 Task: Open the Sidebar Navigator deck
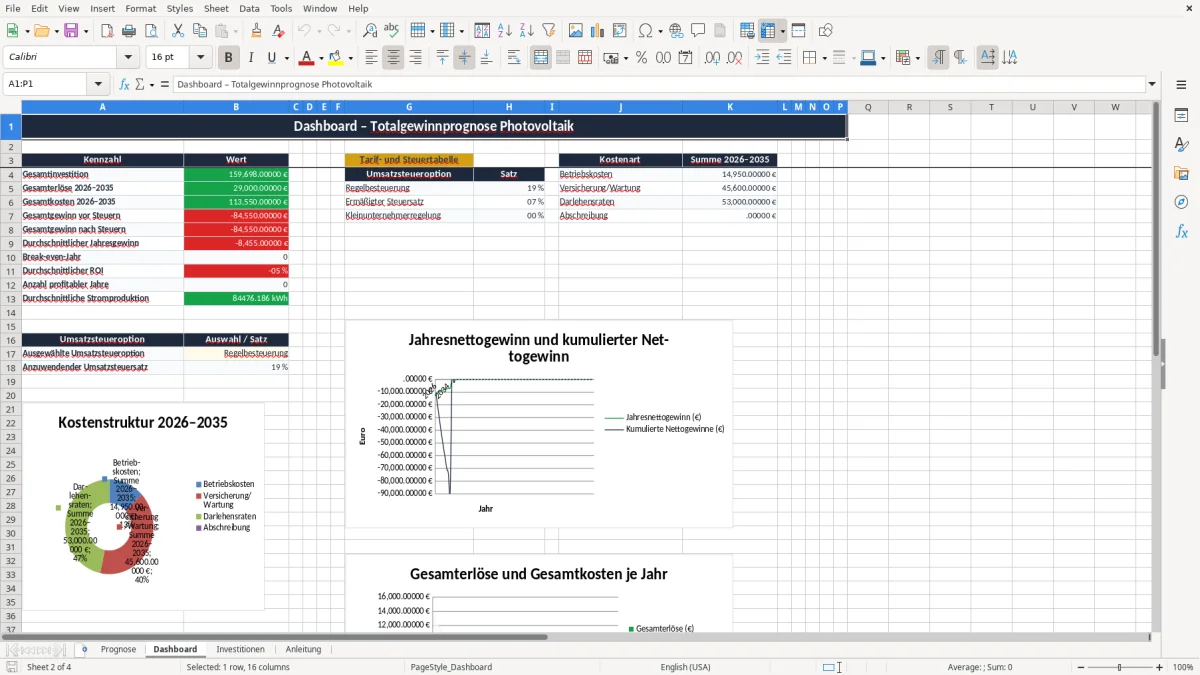tap(1181, 202)
